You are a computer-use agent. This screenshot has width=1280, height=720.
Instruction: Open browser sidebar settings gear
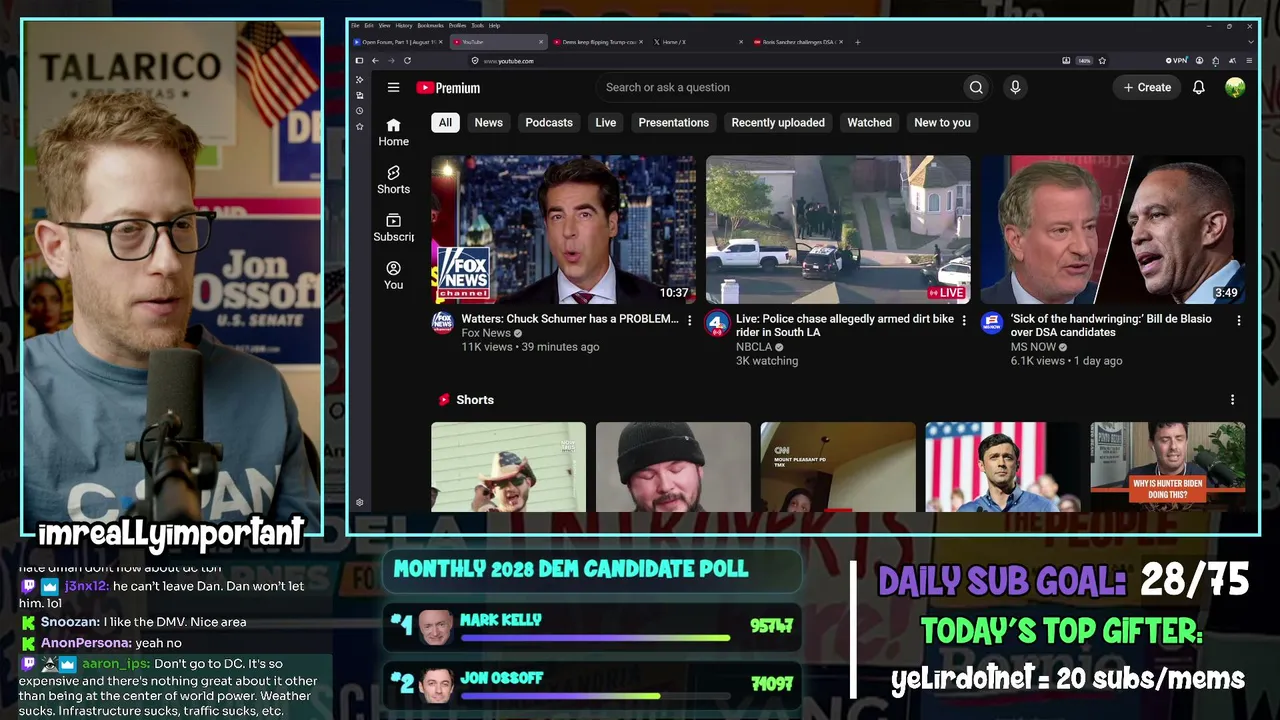359,503
